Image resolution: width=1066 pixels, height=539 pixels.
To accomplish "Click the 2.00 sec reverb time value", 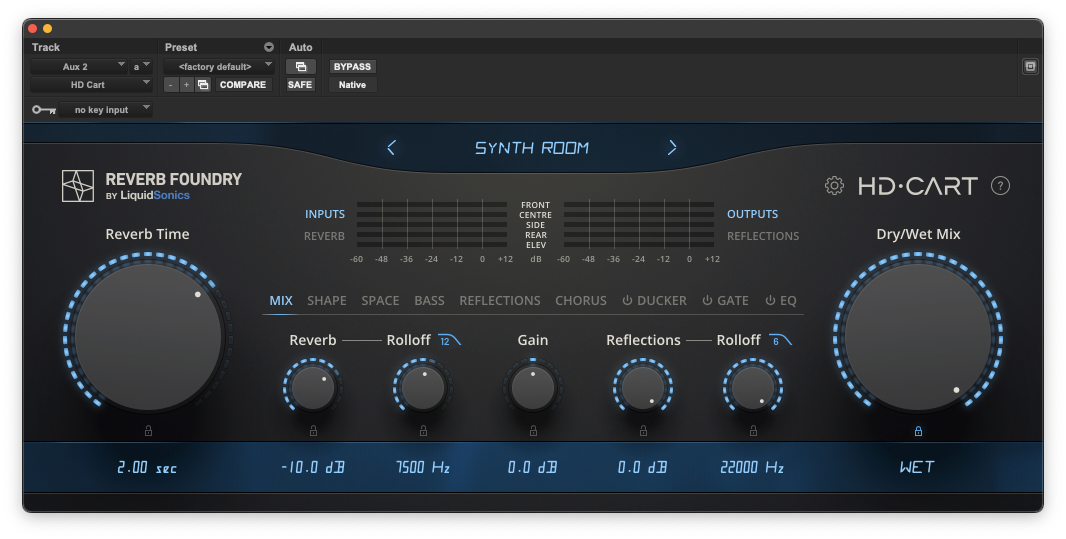I will click(147, 468).
